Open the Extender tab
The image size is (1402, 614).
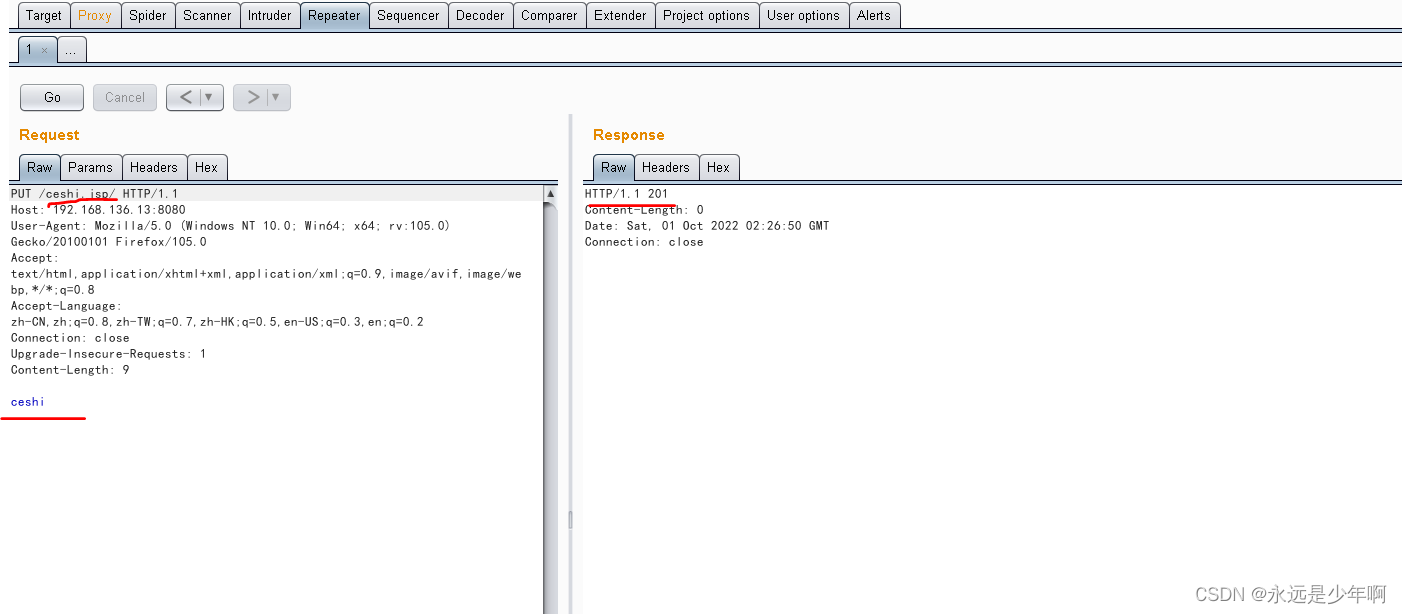pyautogui.click(x=620, y=15)
